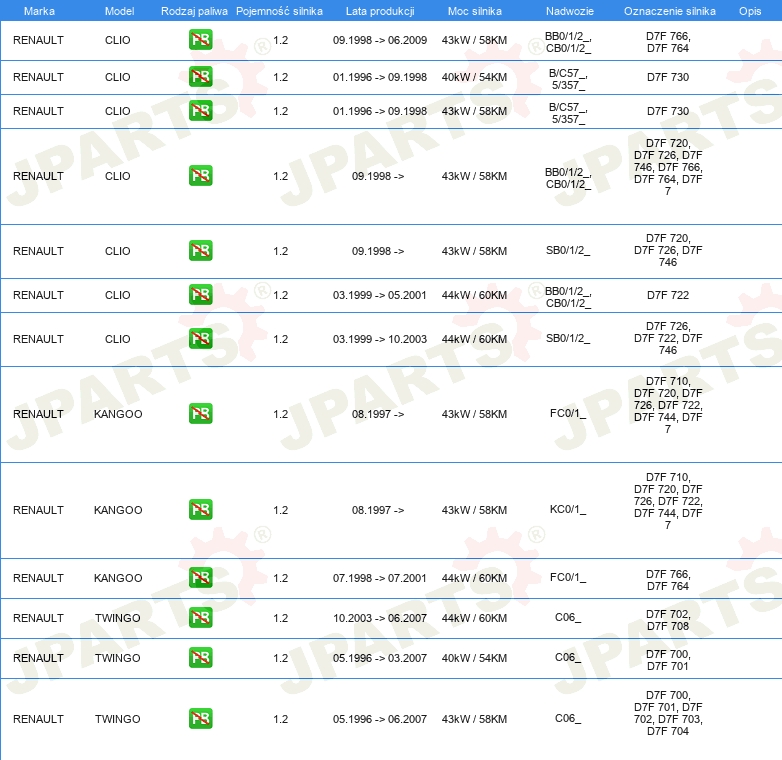Select engine capacity 1.2 in Kangoo KC0/1_ row

(x=280, y=510)
